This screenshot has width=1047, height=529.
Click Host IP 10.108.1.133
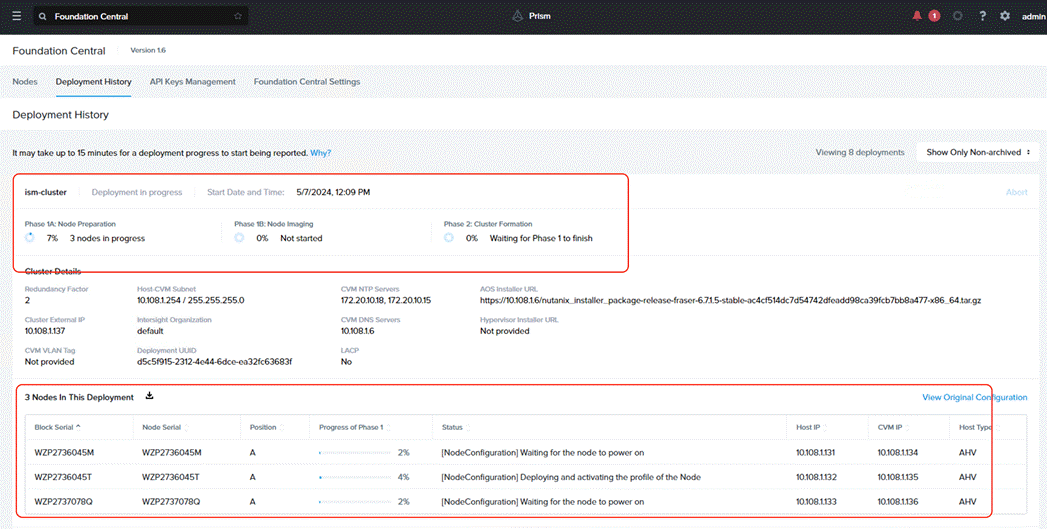[816, 502]
